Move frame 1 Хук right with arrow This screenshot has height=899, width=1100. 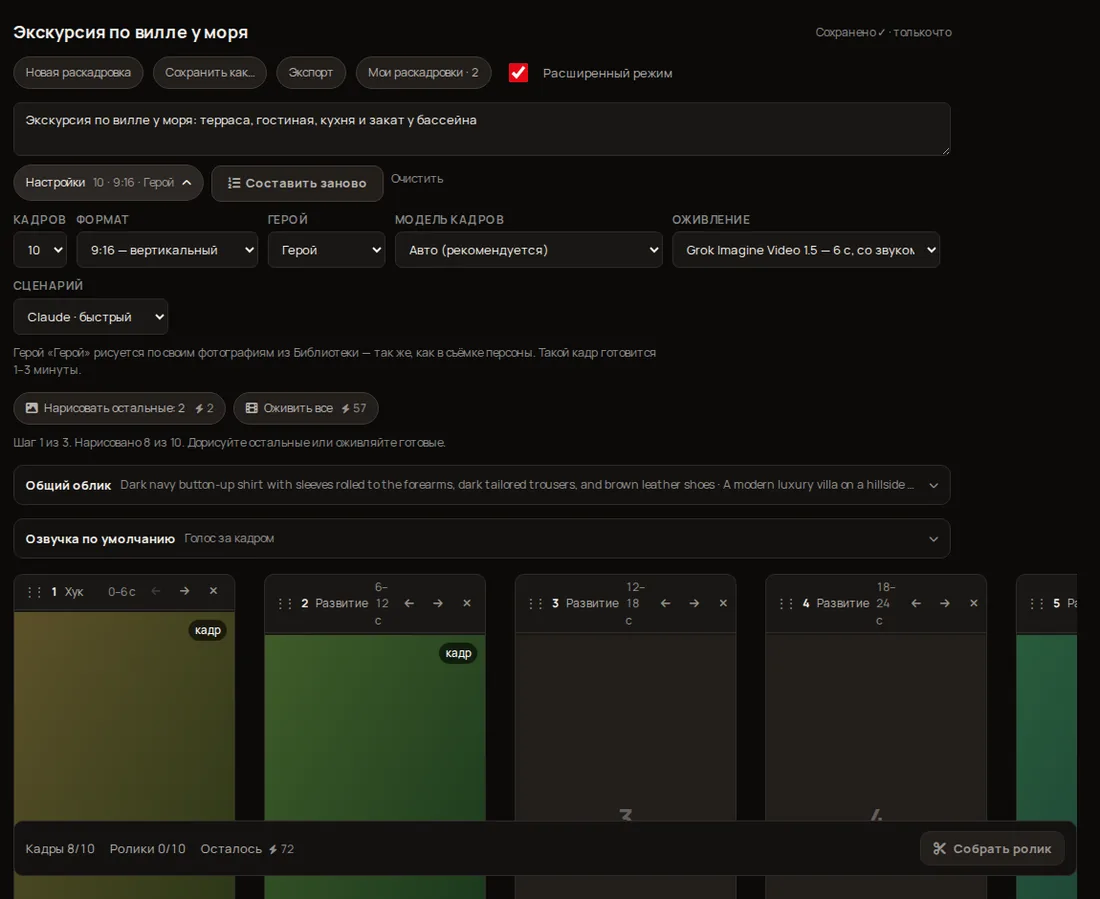click(x=185, y=591)
